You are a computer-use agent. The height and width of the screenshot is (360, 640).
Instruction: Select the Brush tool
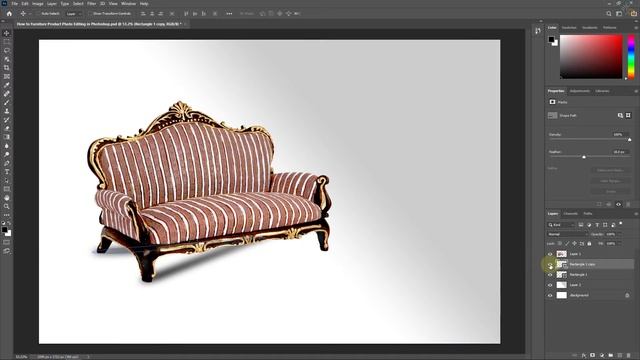7,102
